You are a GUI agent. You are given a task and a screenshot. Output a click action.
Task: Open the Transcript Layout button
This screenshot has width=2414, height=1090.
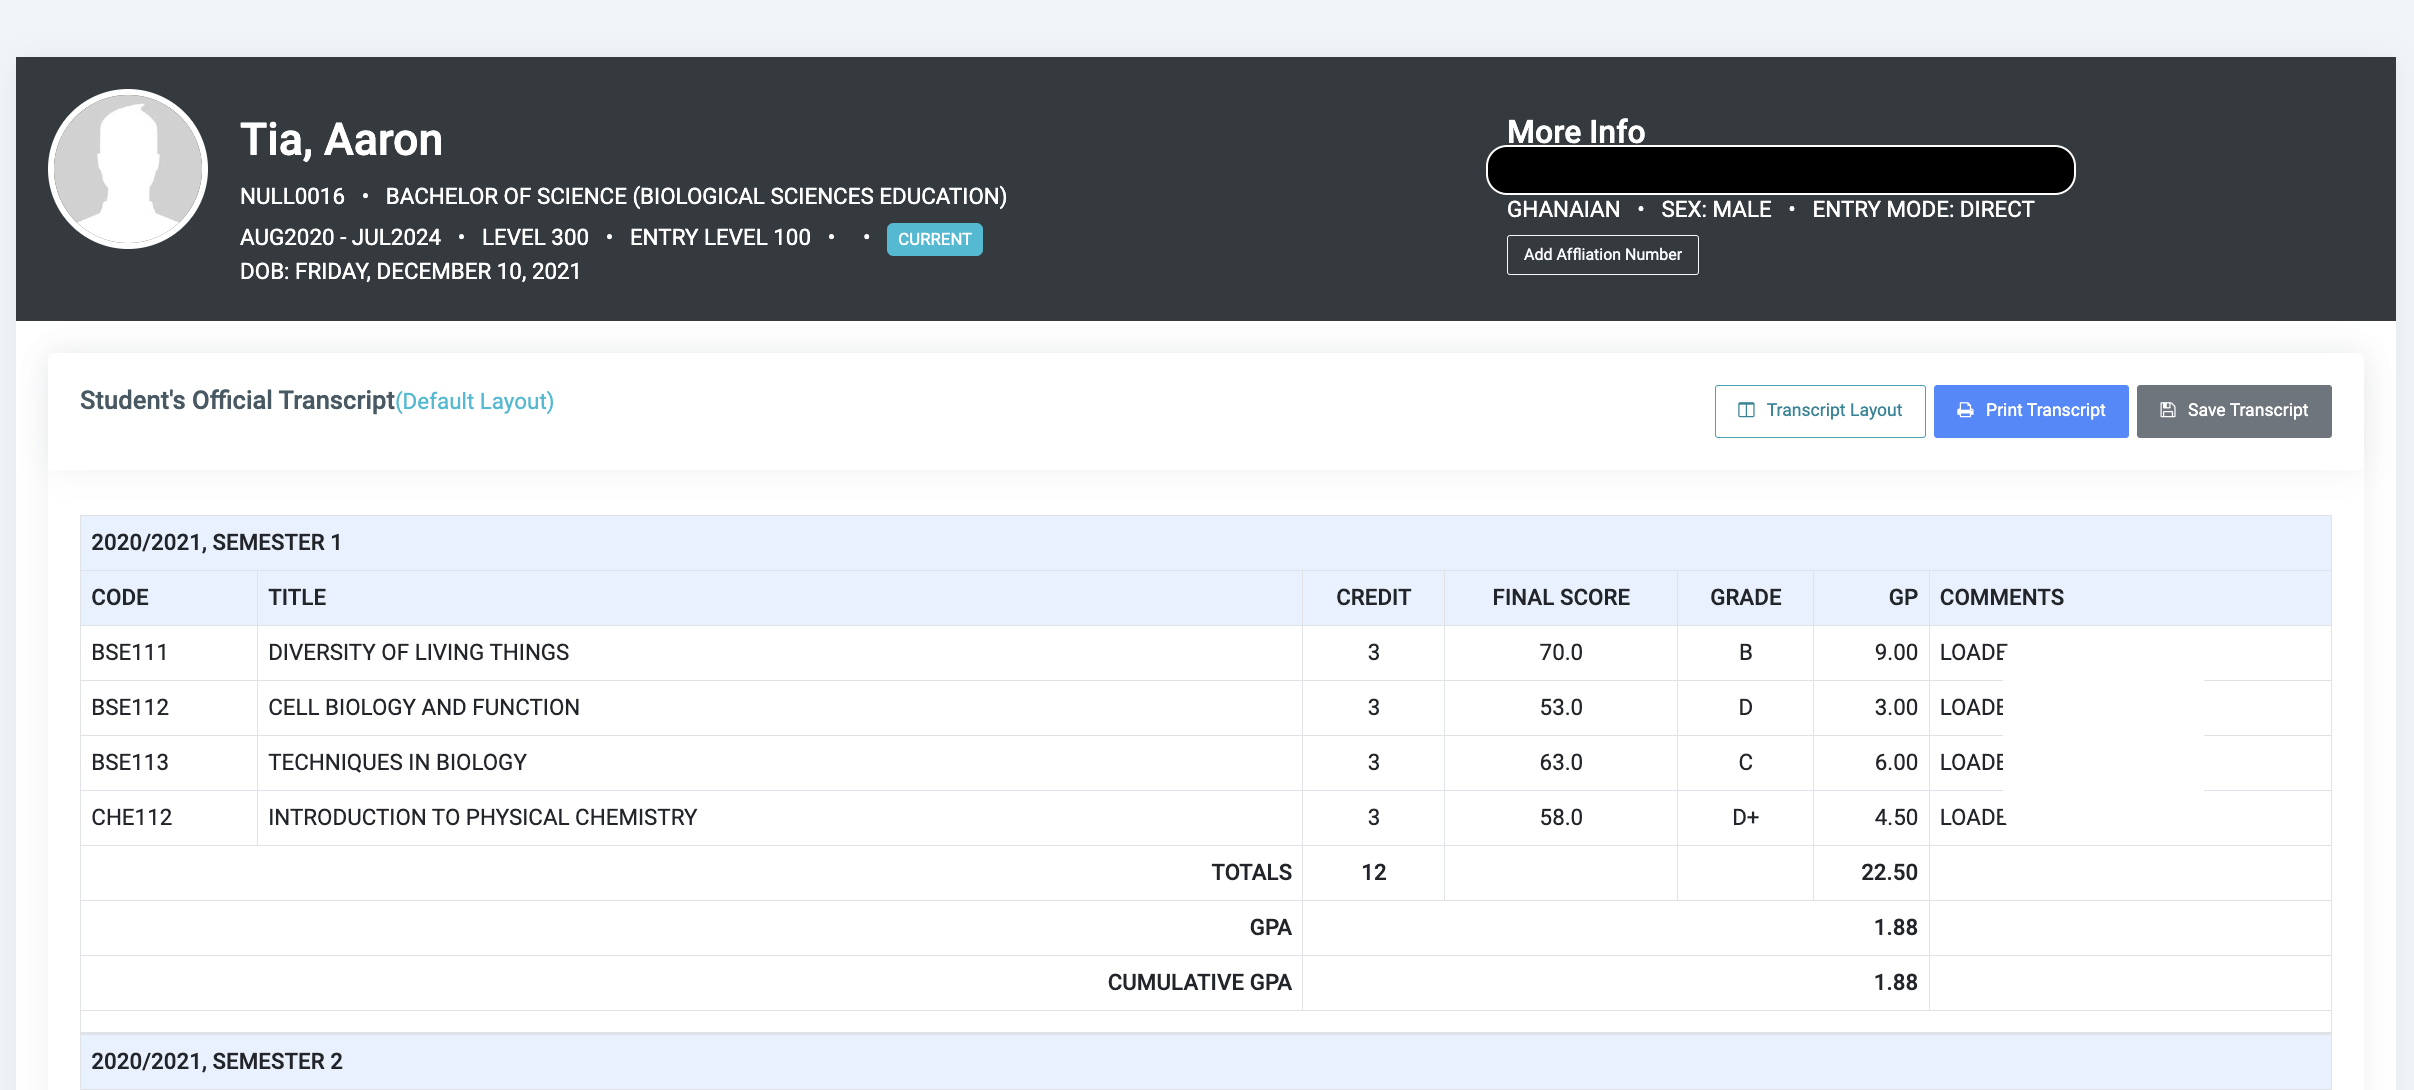(1819, 410)
